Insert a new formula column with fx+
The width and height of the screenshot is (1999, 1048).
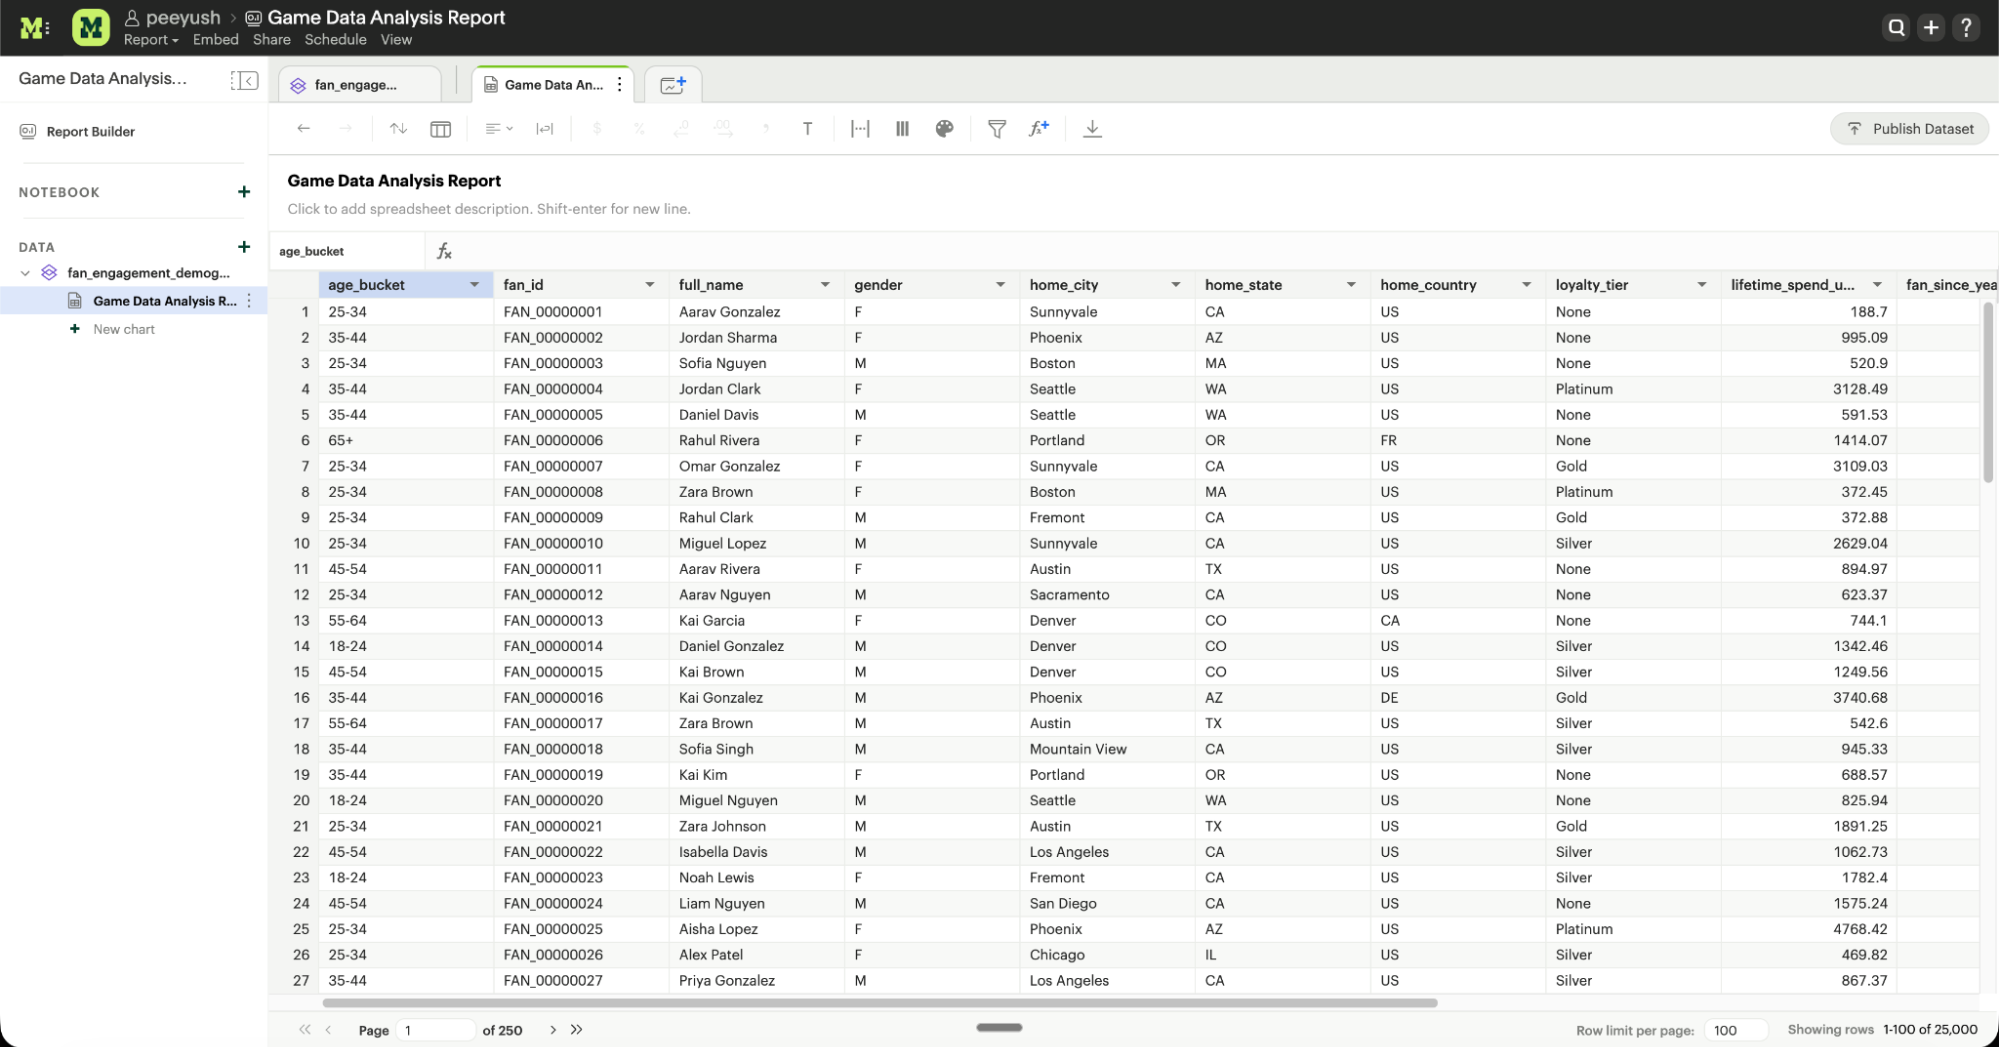click(1038, 128)
